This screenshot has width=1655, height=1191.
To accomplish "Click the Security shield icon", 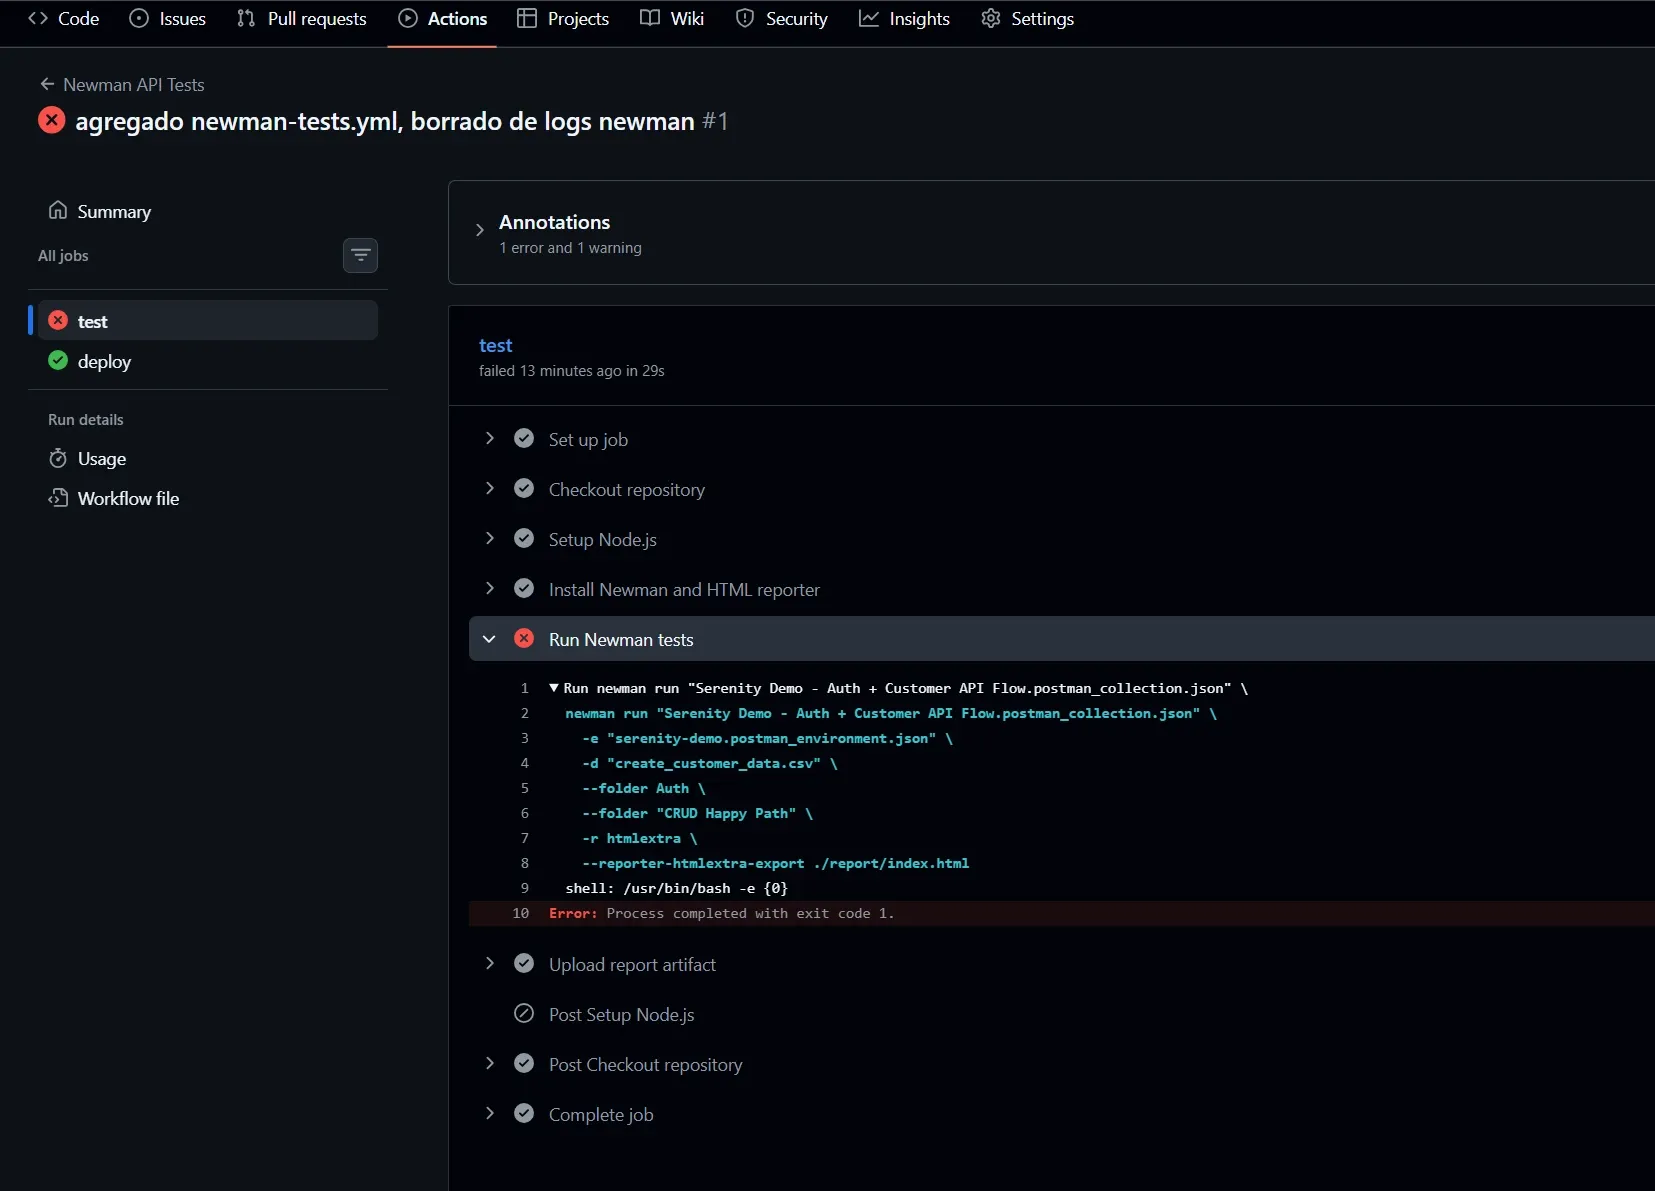I will (x=746, y=18).
